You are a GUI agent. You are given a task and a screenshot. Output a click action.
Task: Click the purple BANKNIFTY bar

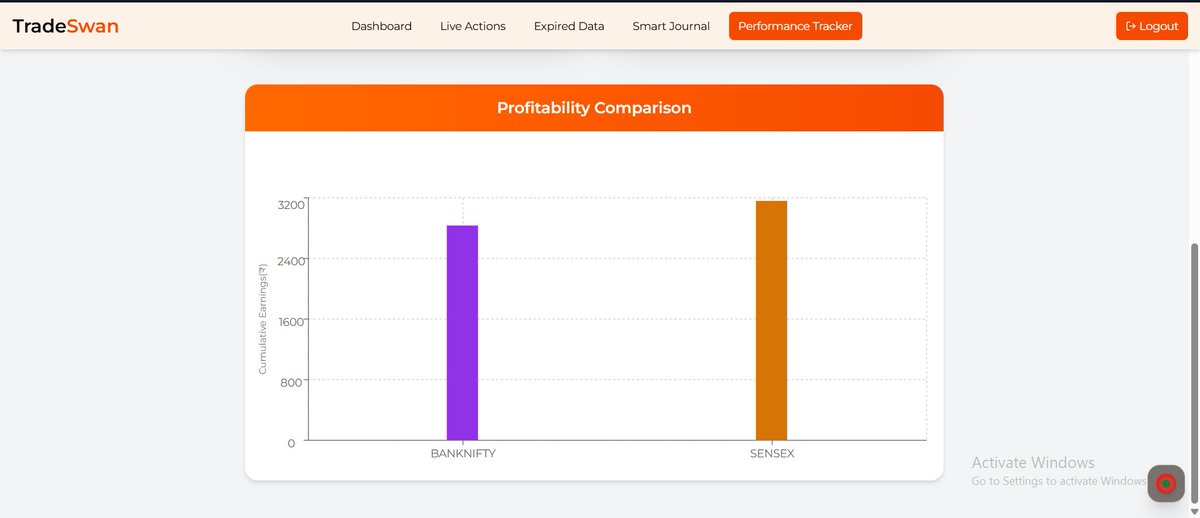point(462,333)
